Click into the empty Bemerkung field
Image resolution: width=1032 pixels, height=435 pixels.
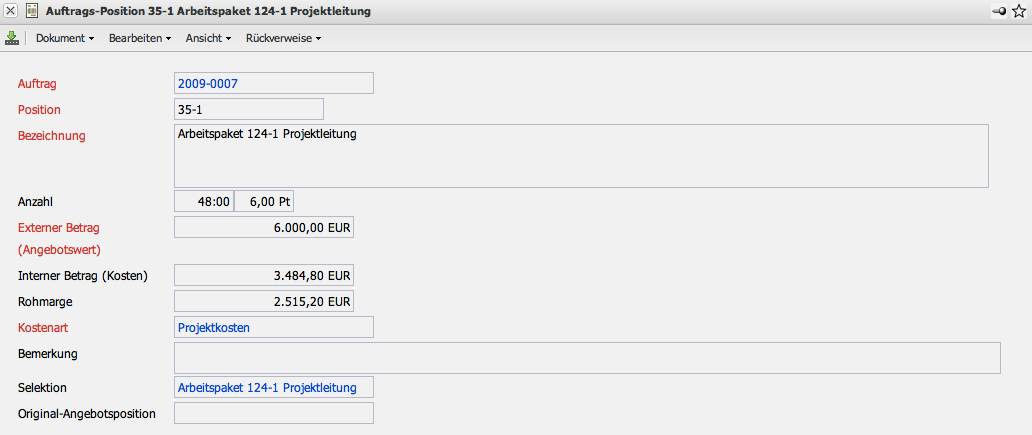pos(587,358)
